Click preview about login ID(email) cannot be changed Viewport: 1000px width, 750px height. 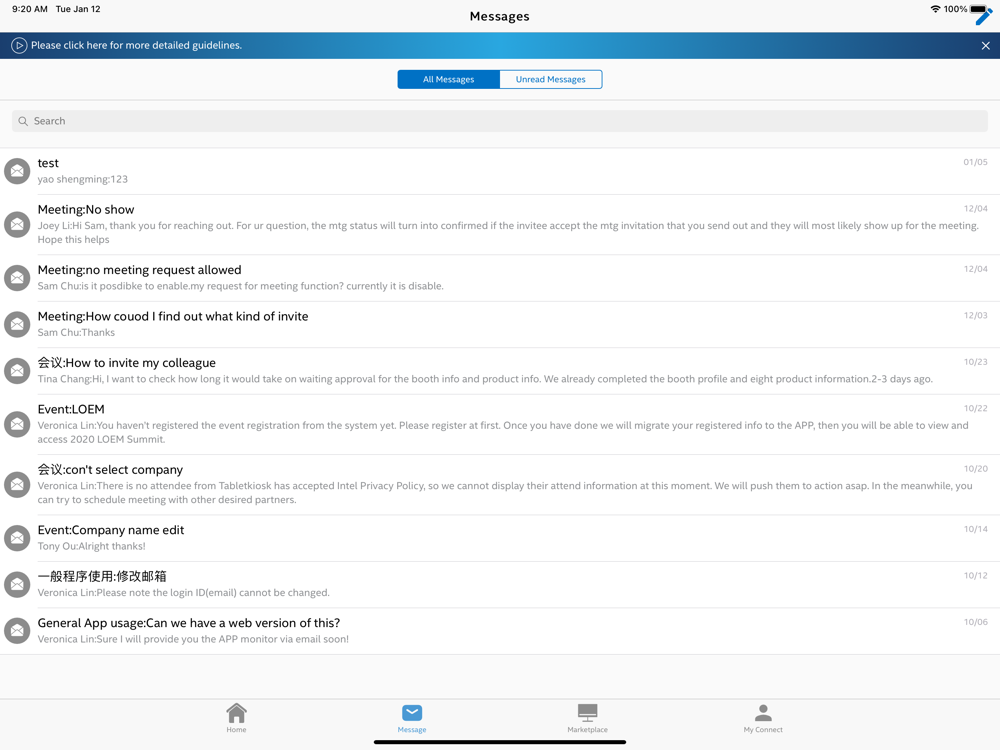(x=184, y=592)
